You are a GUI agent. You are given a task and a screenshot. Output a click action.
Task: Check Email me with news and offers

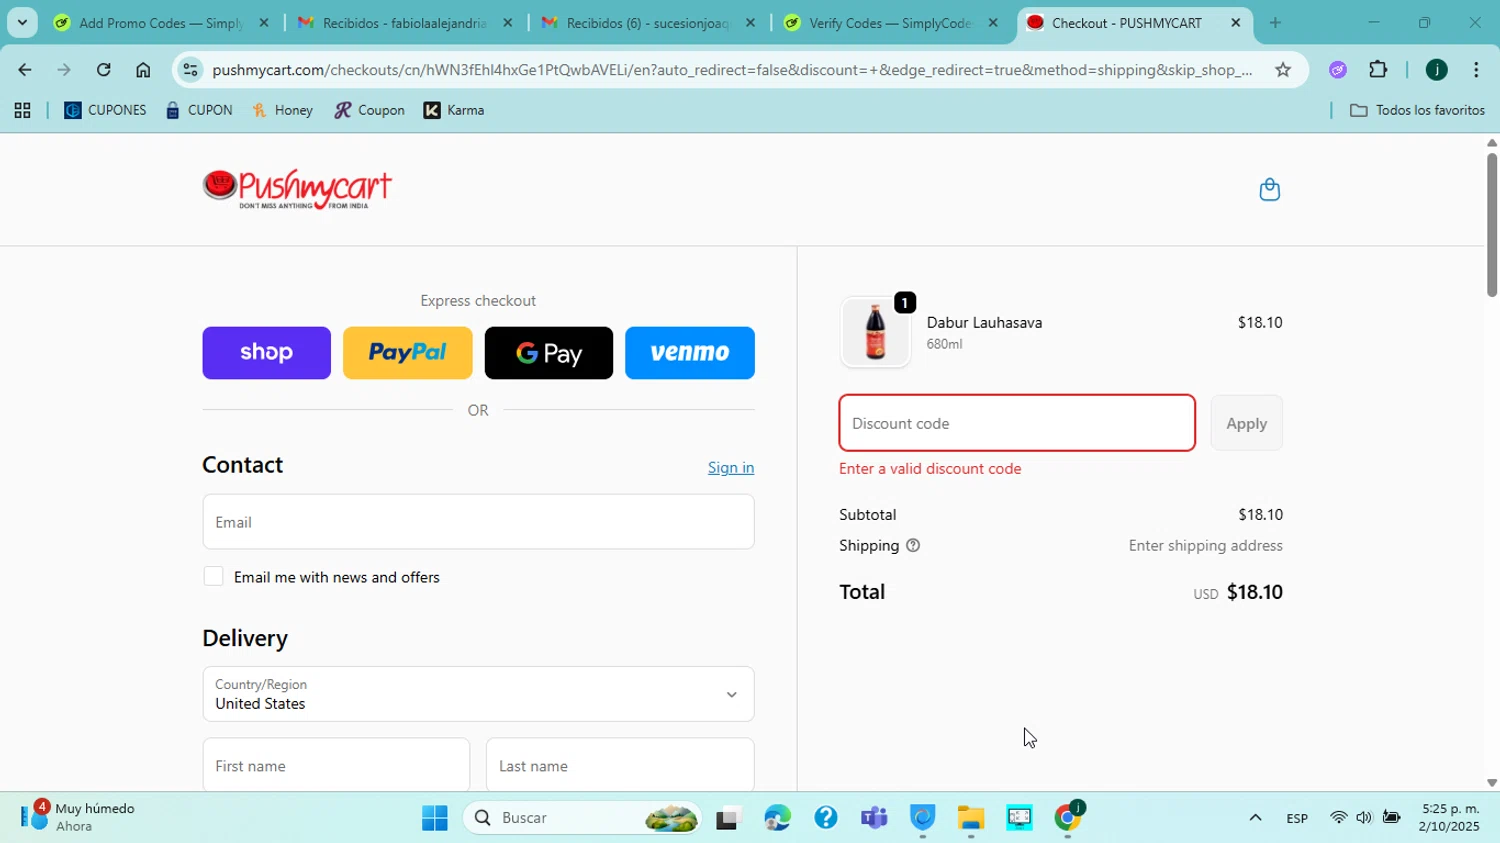[213, 577]
